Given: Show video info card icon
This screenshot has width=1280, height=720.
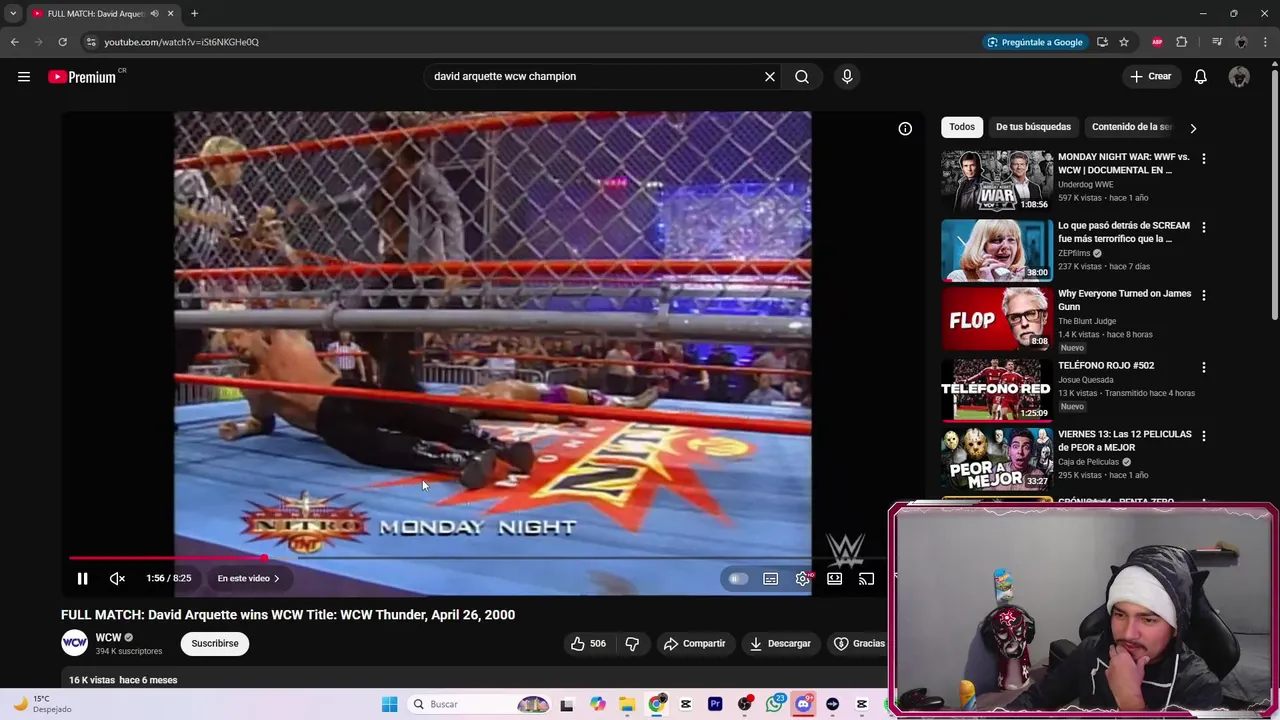Looking at the screenshot, I should click(905, 128).
